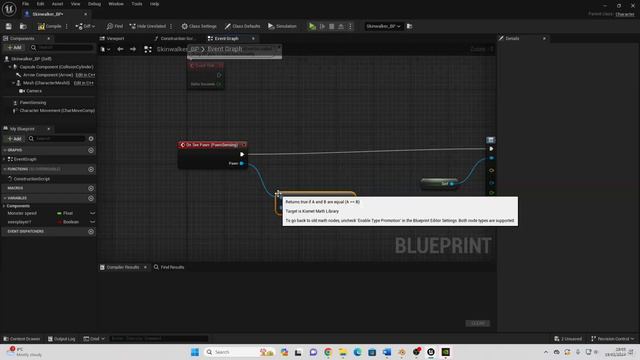Start Simulation from toolbar
640x360 pixels.
(x=282, y=26)
